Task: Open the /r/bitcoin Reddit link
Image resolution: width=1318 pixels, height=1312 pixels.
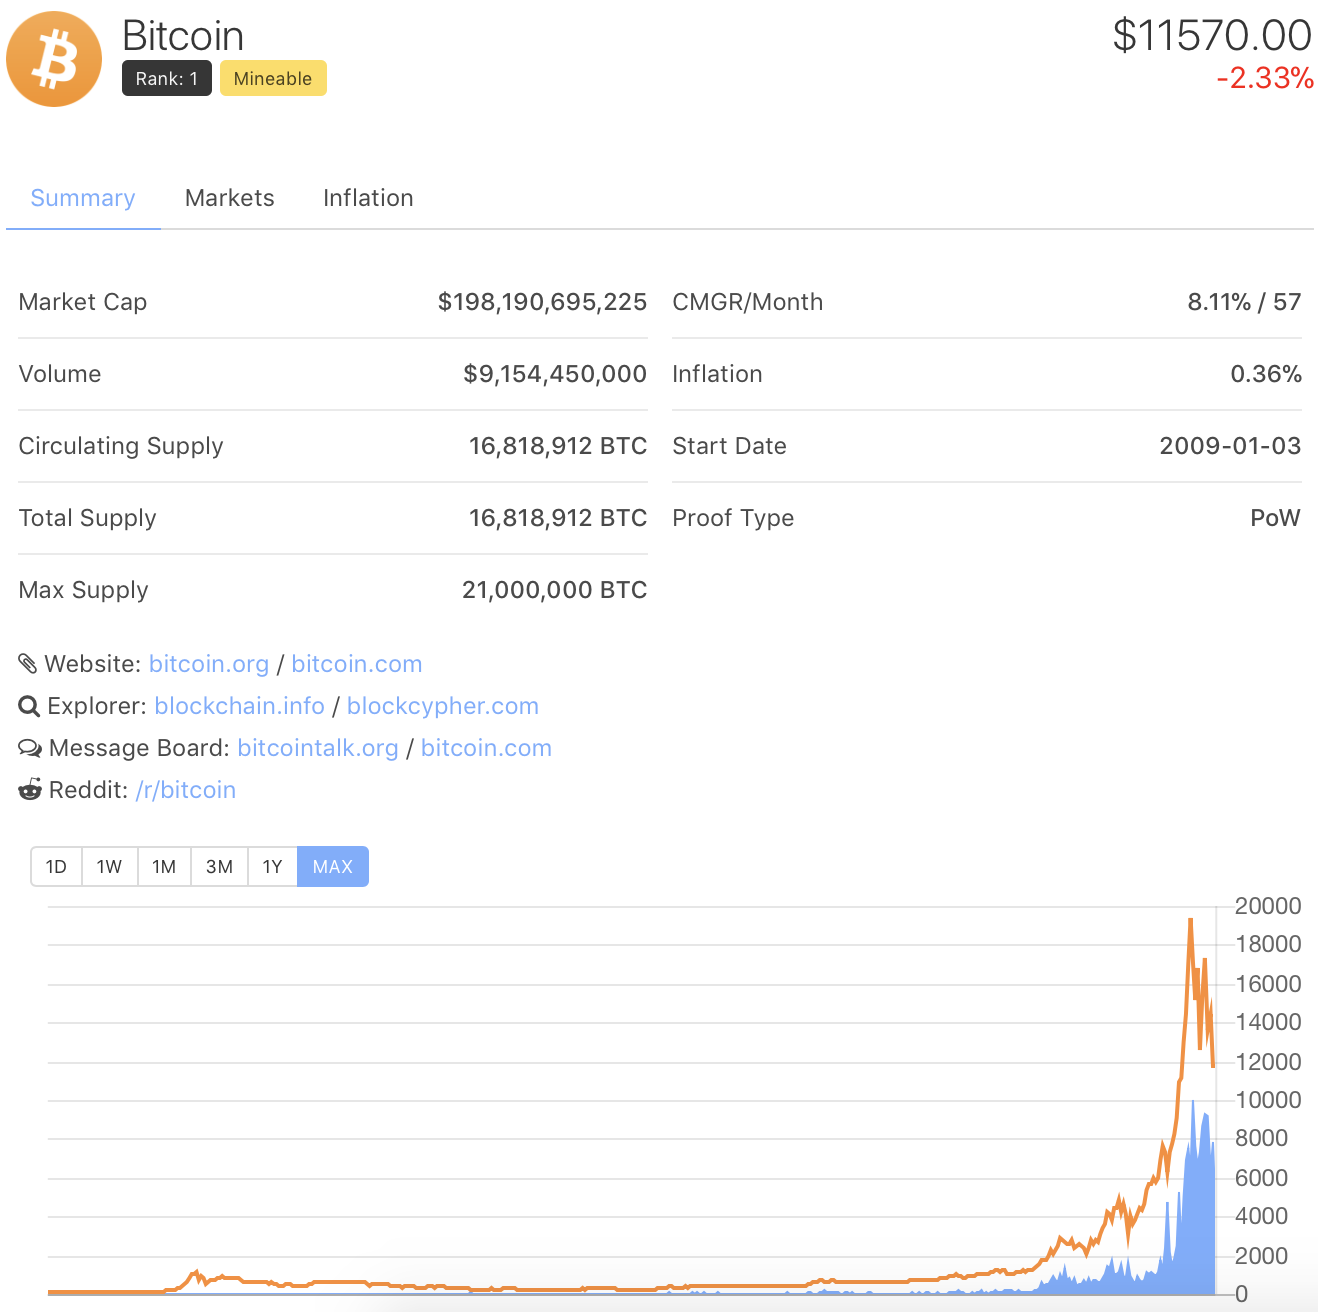Action: pyautogui.click(x=186, y=790)
